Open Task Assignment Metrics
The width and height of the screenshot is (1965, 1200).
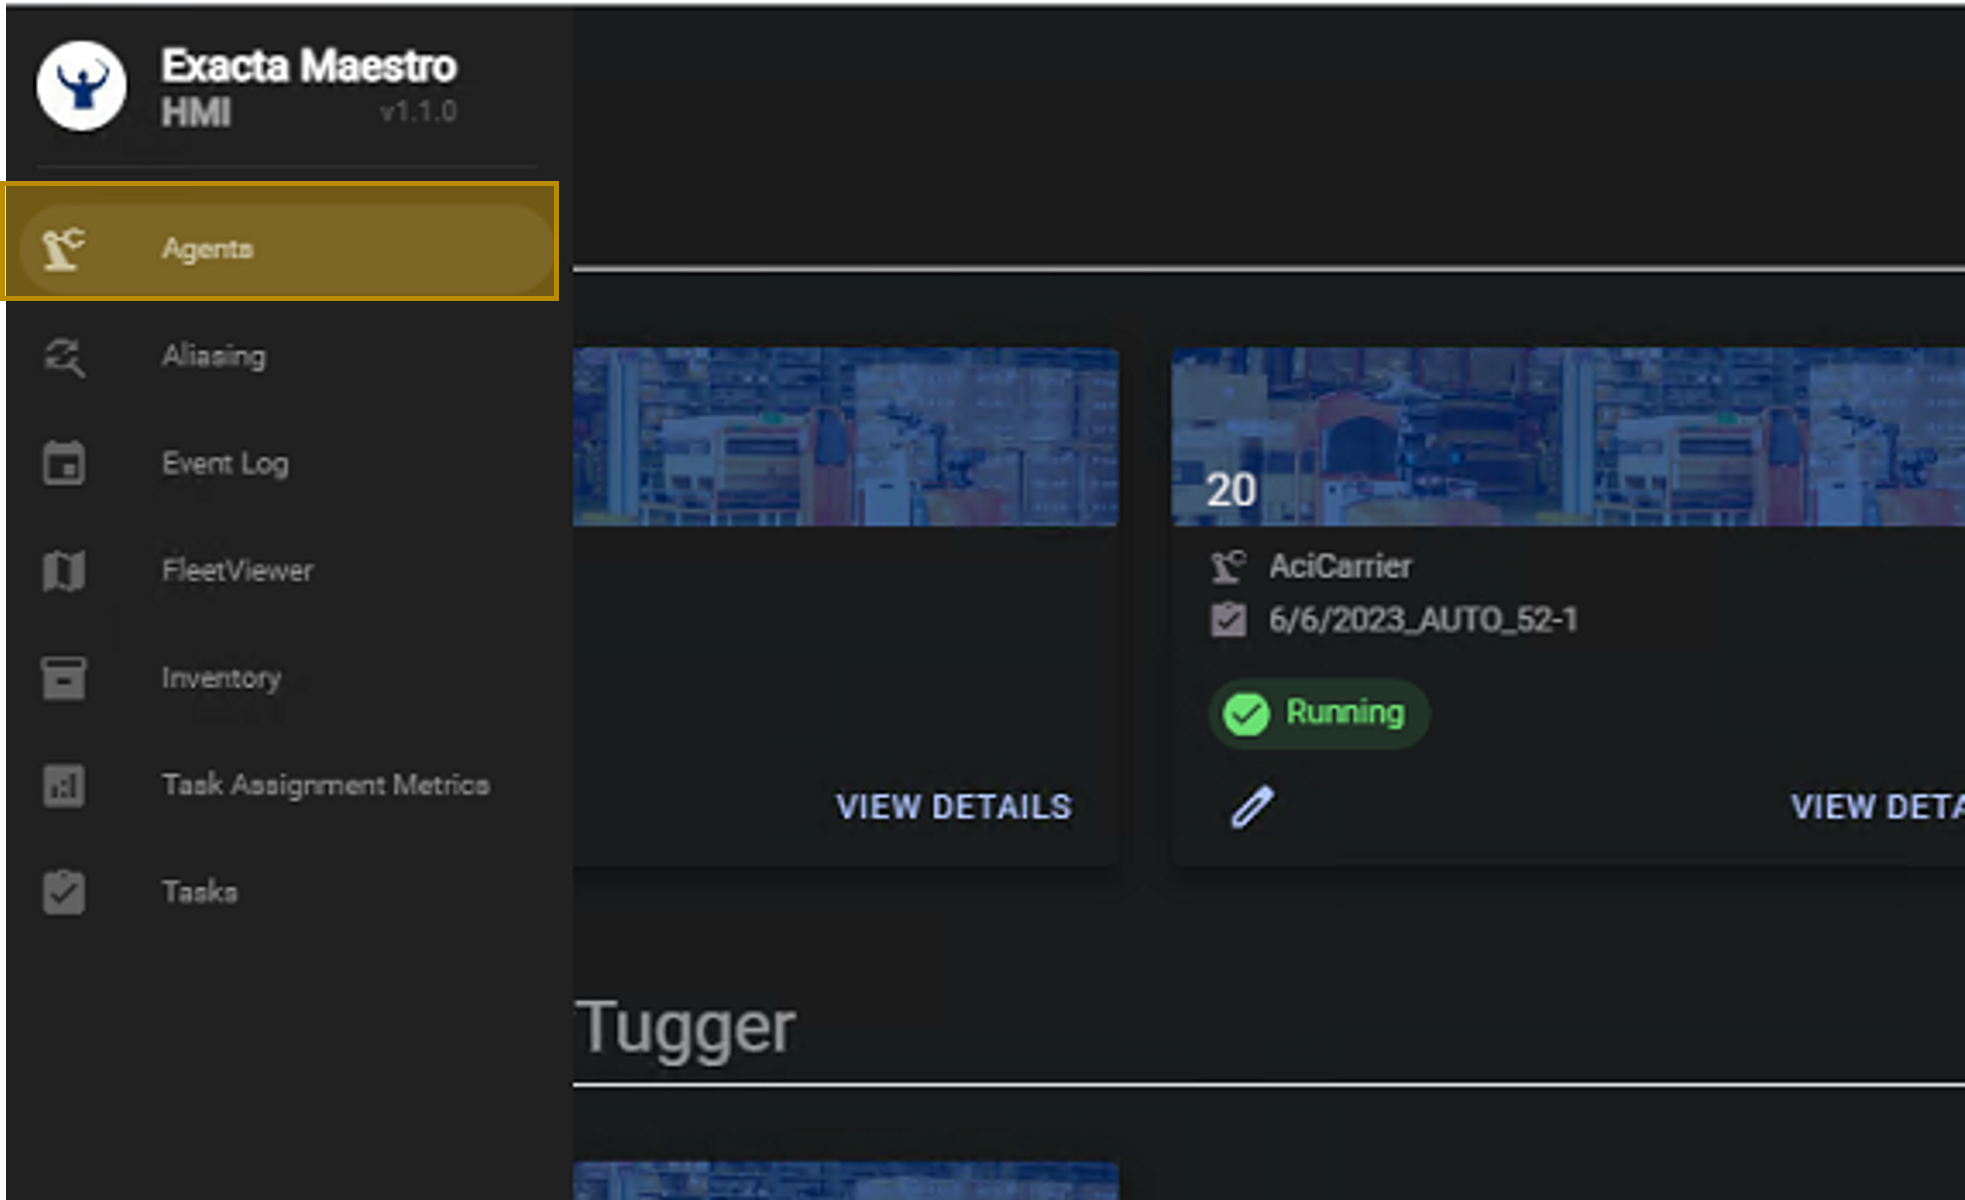tap(325, 785)
